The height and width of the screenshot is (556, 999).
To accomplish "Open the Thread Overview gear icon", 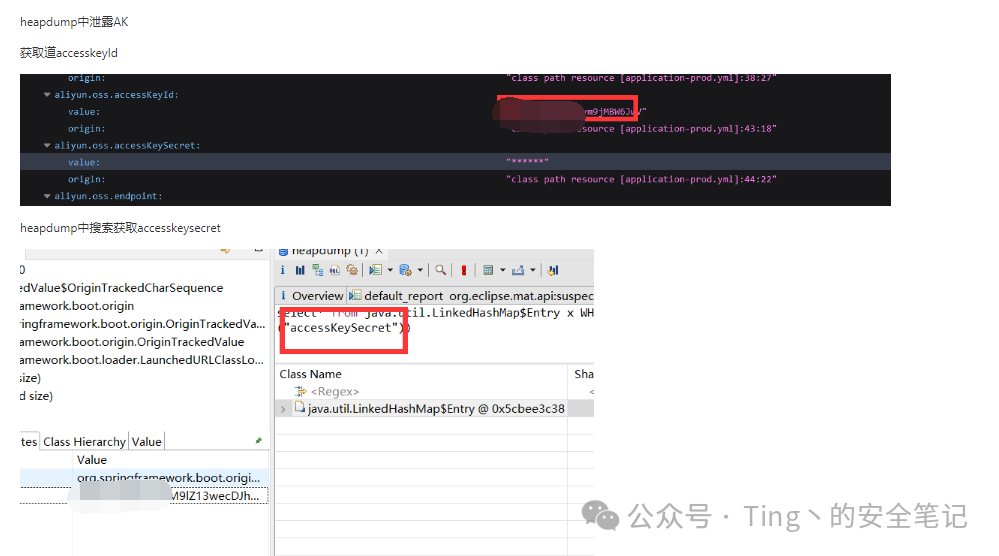I will point(352,270).
